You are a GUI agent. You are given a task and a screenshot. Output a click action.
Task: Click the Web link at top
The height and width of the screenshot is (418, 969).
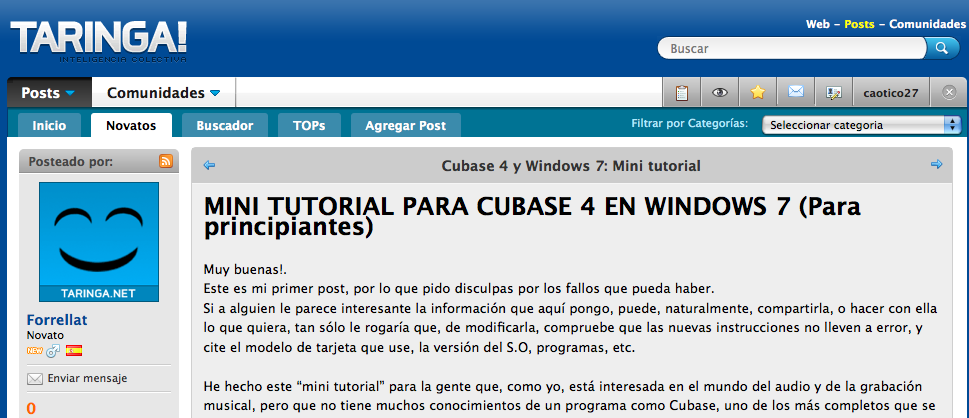pos(817,24)
